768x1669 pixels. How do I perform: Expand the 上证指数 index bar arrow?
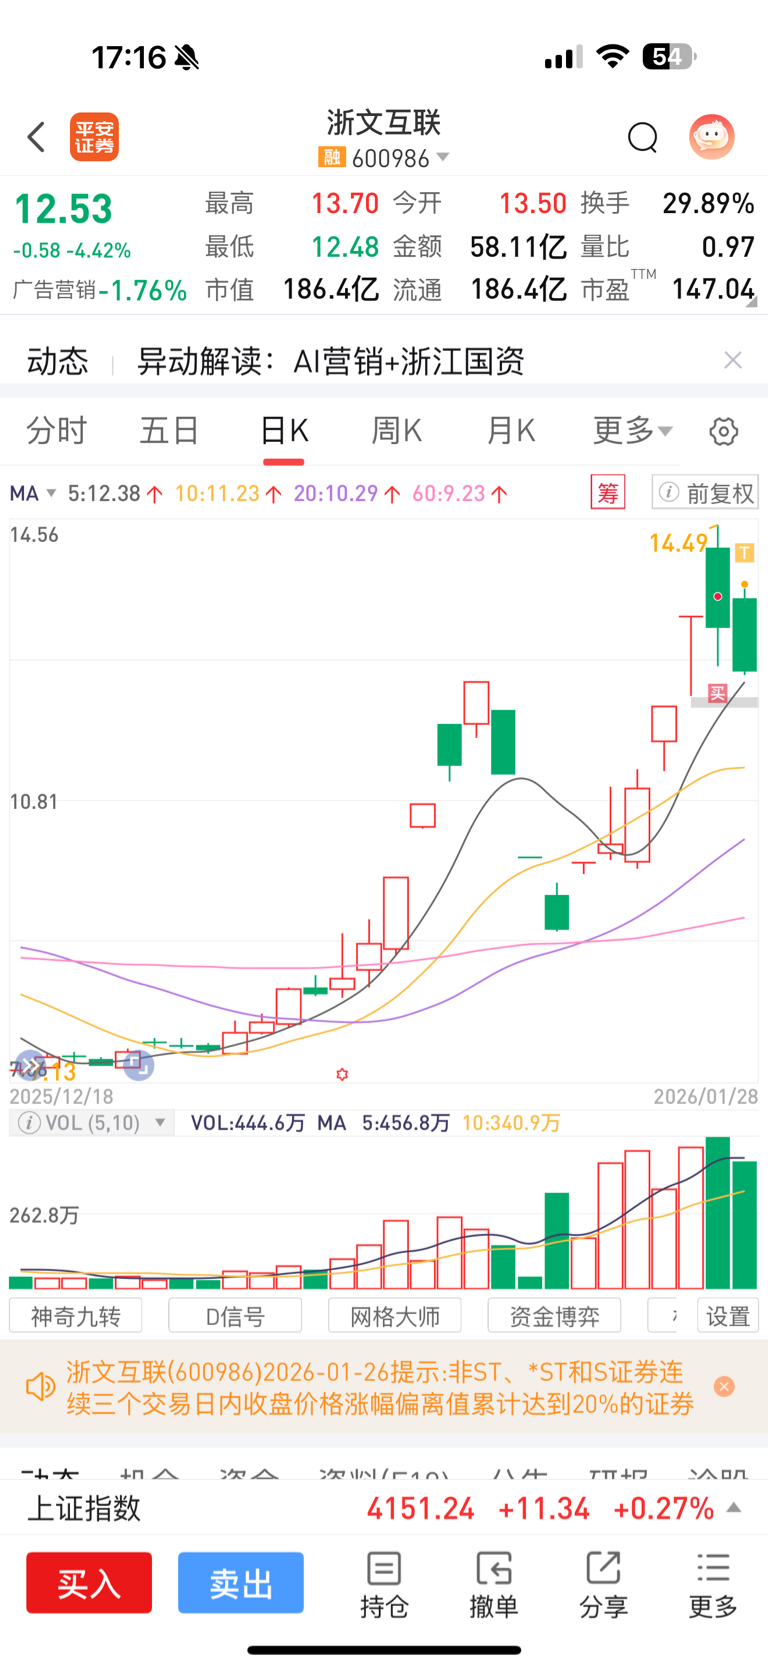[734, 1507]
